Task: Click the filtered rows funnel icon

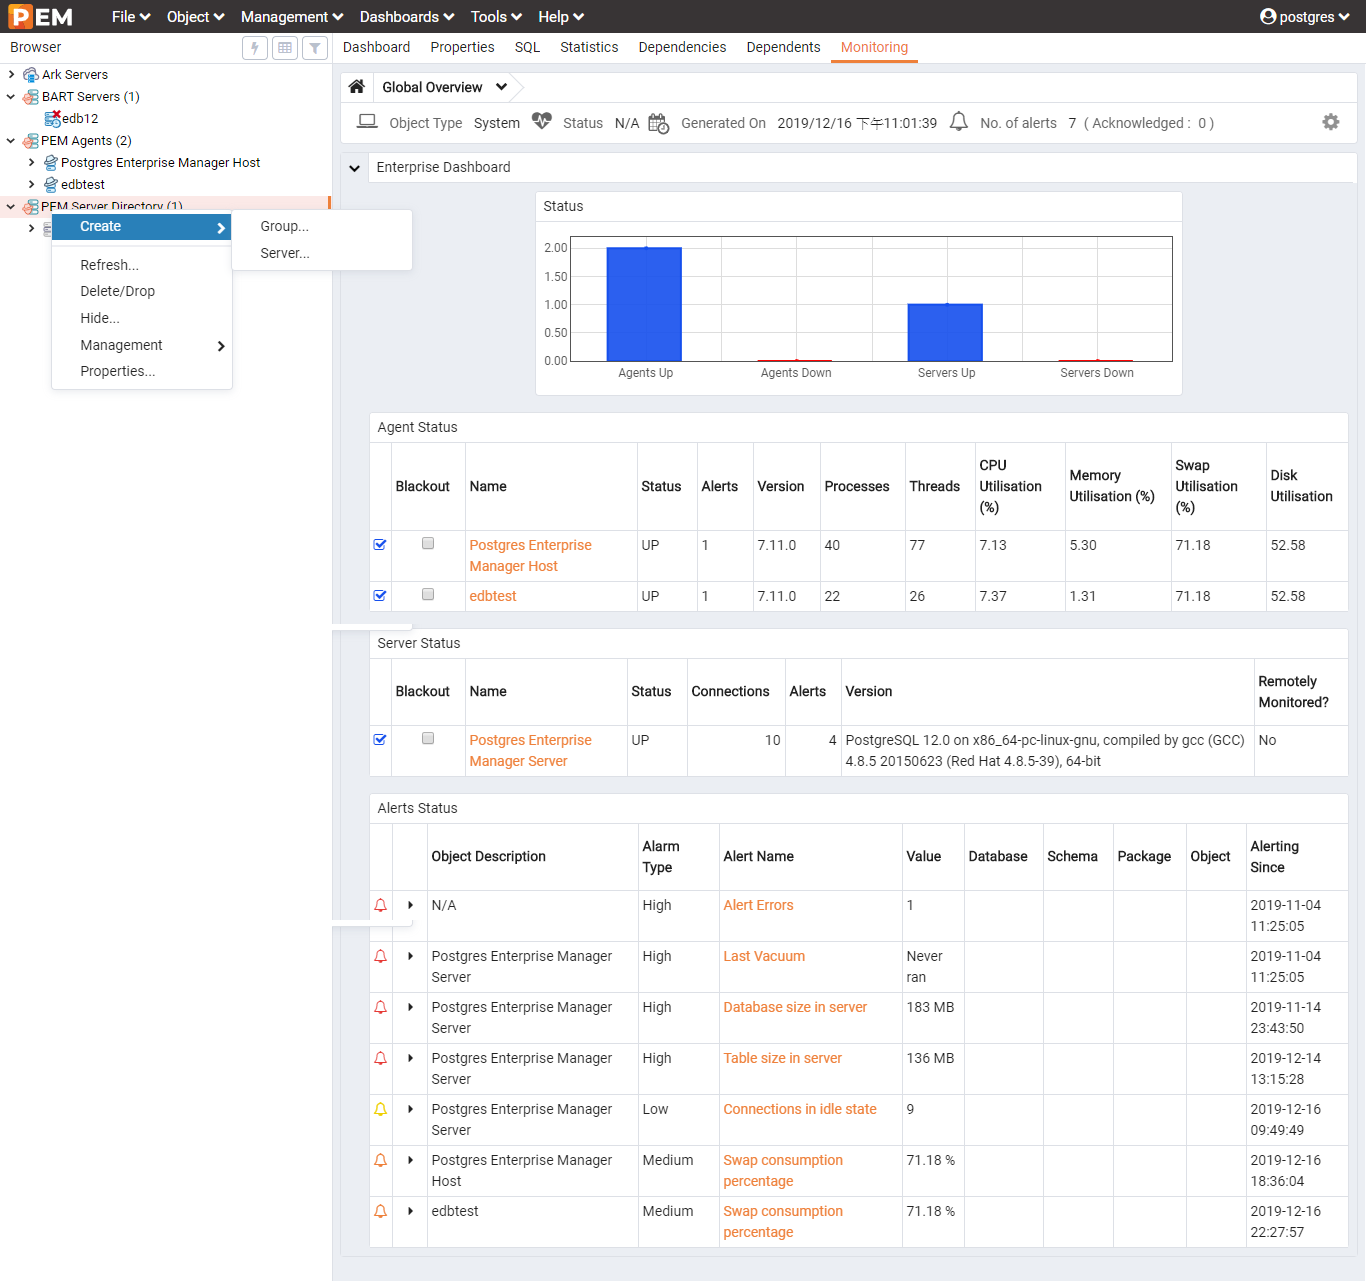Action: point(315,48)
